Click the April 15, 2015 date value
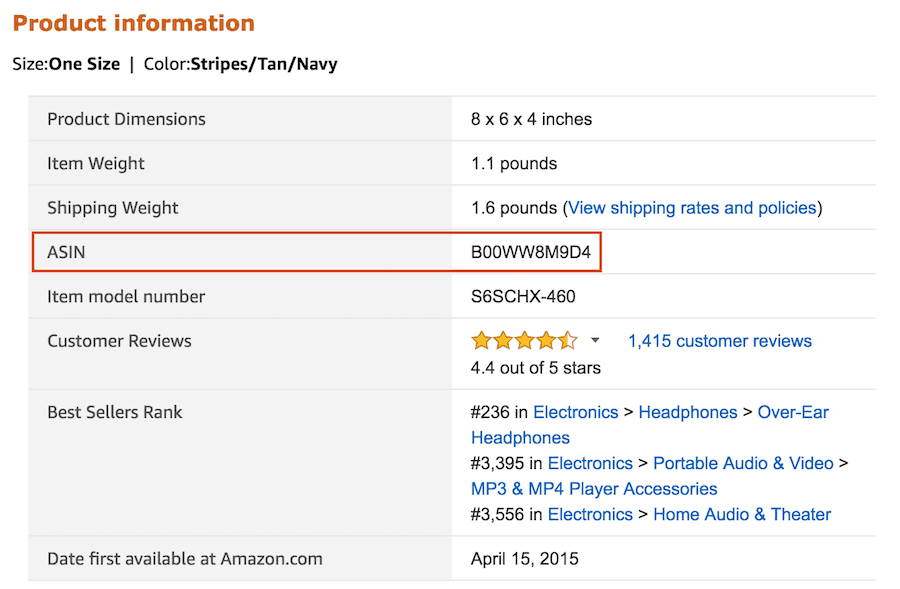 525,558
